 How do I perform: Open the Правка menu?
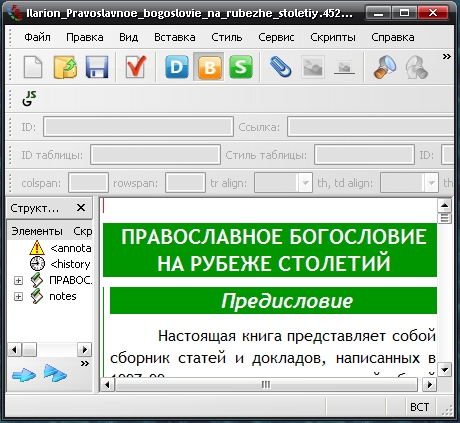point(85,37)
